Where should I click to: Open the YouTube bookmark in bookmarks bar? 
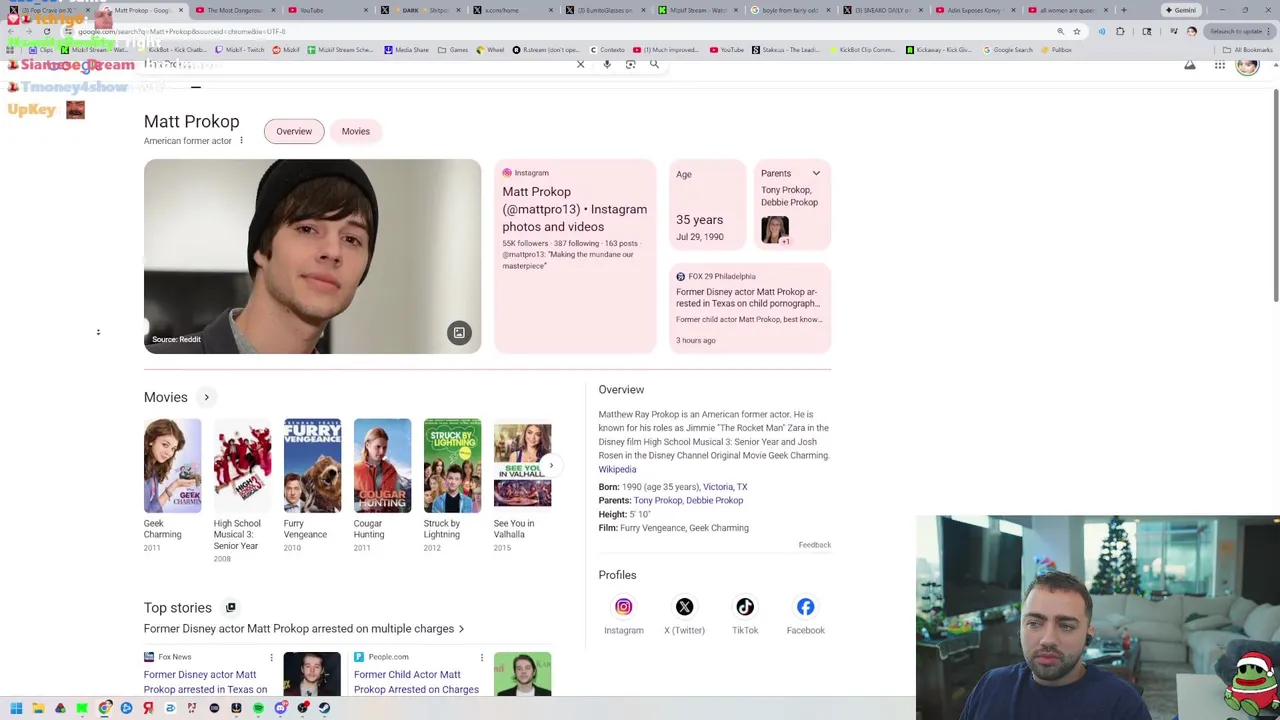point(727,50)
